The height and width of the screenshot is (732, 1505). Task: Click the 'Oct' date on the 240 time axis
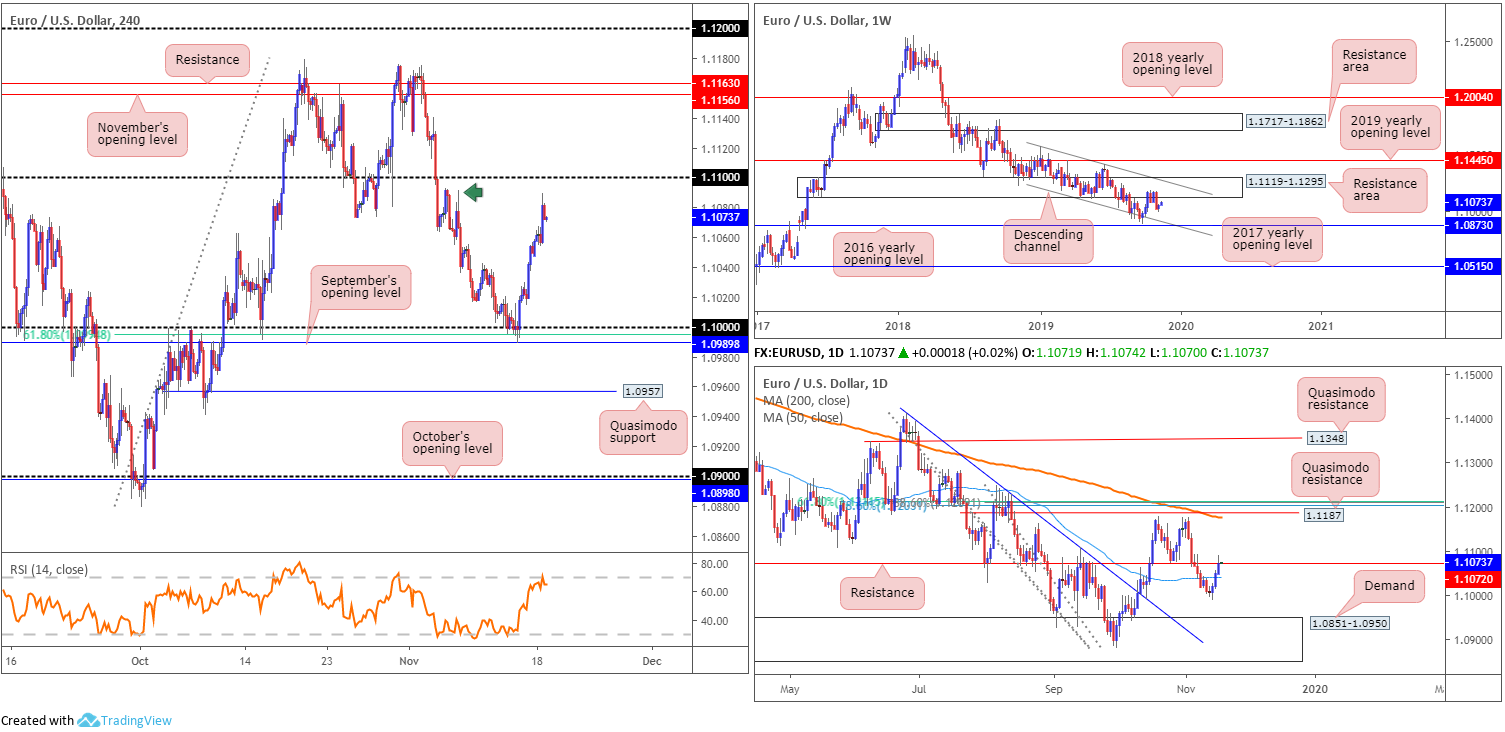(139, 661)
